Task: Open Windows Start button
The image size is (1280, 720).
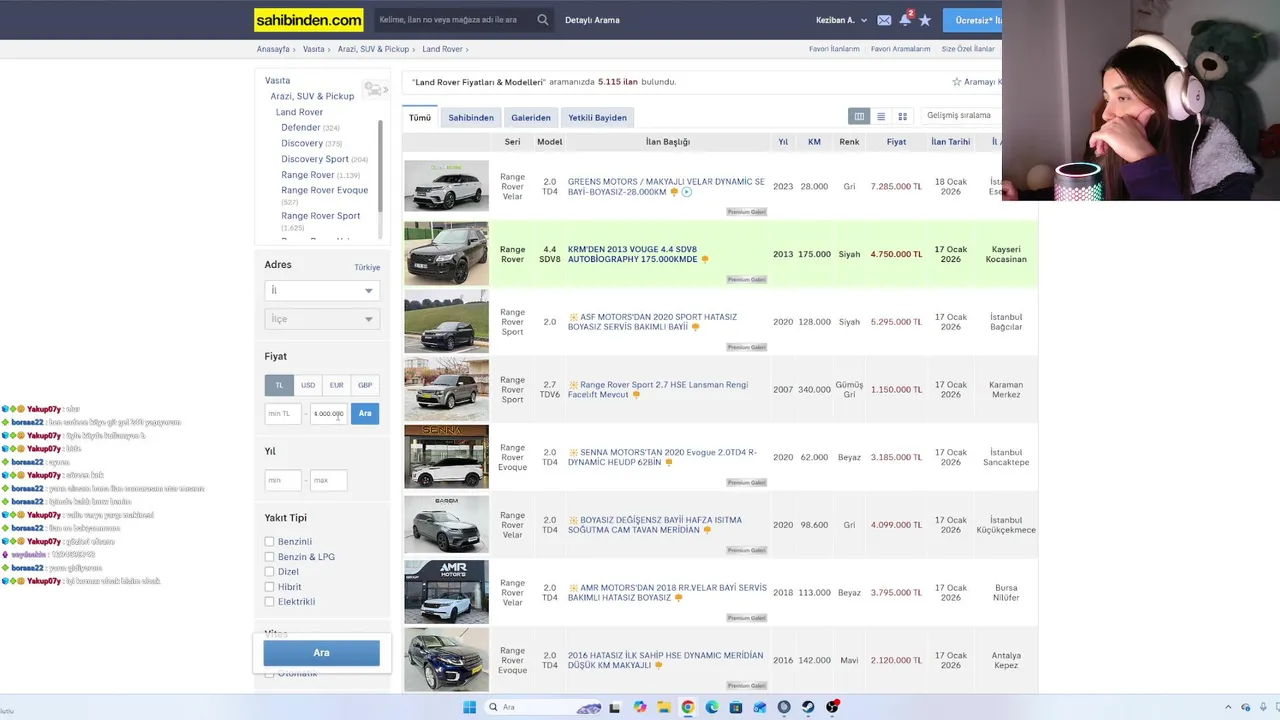Action: [469, 707]
